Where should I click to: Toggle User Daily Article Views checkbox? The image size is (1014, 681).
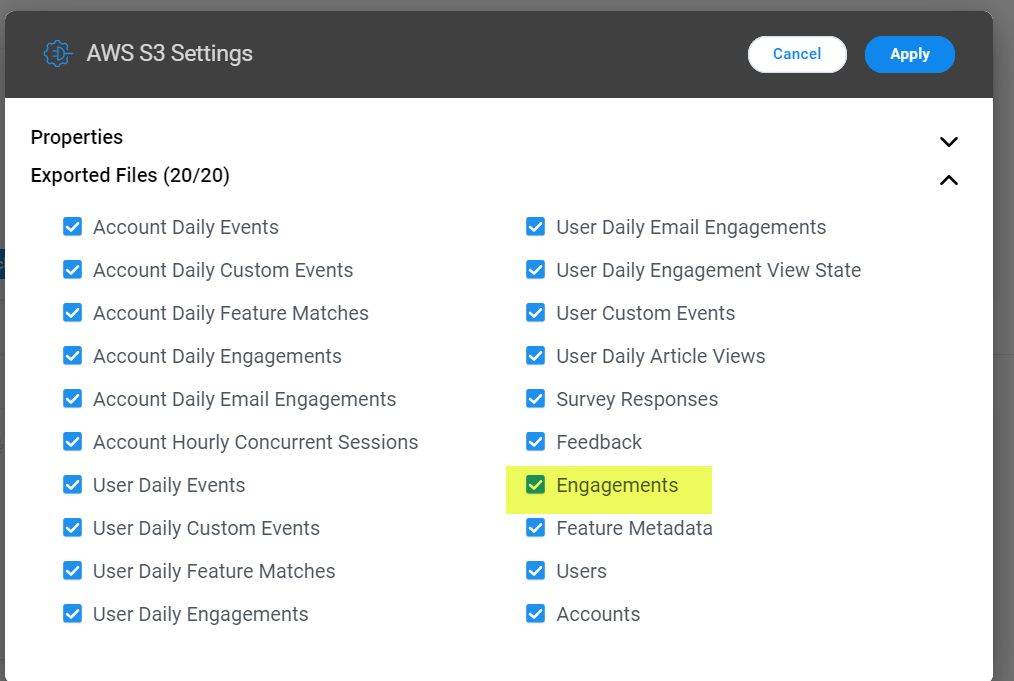[x=535, y=355]
